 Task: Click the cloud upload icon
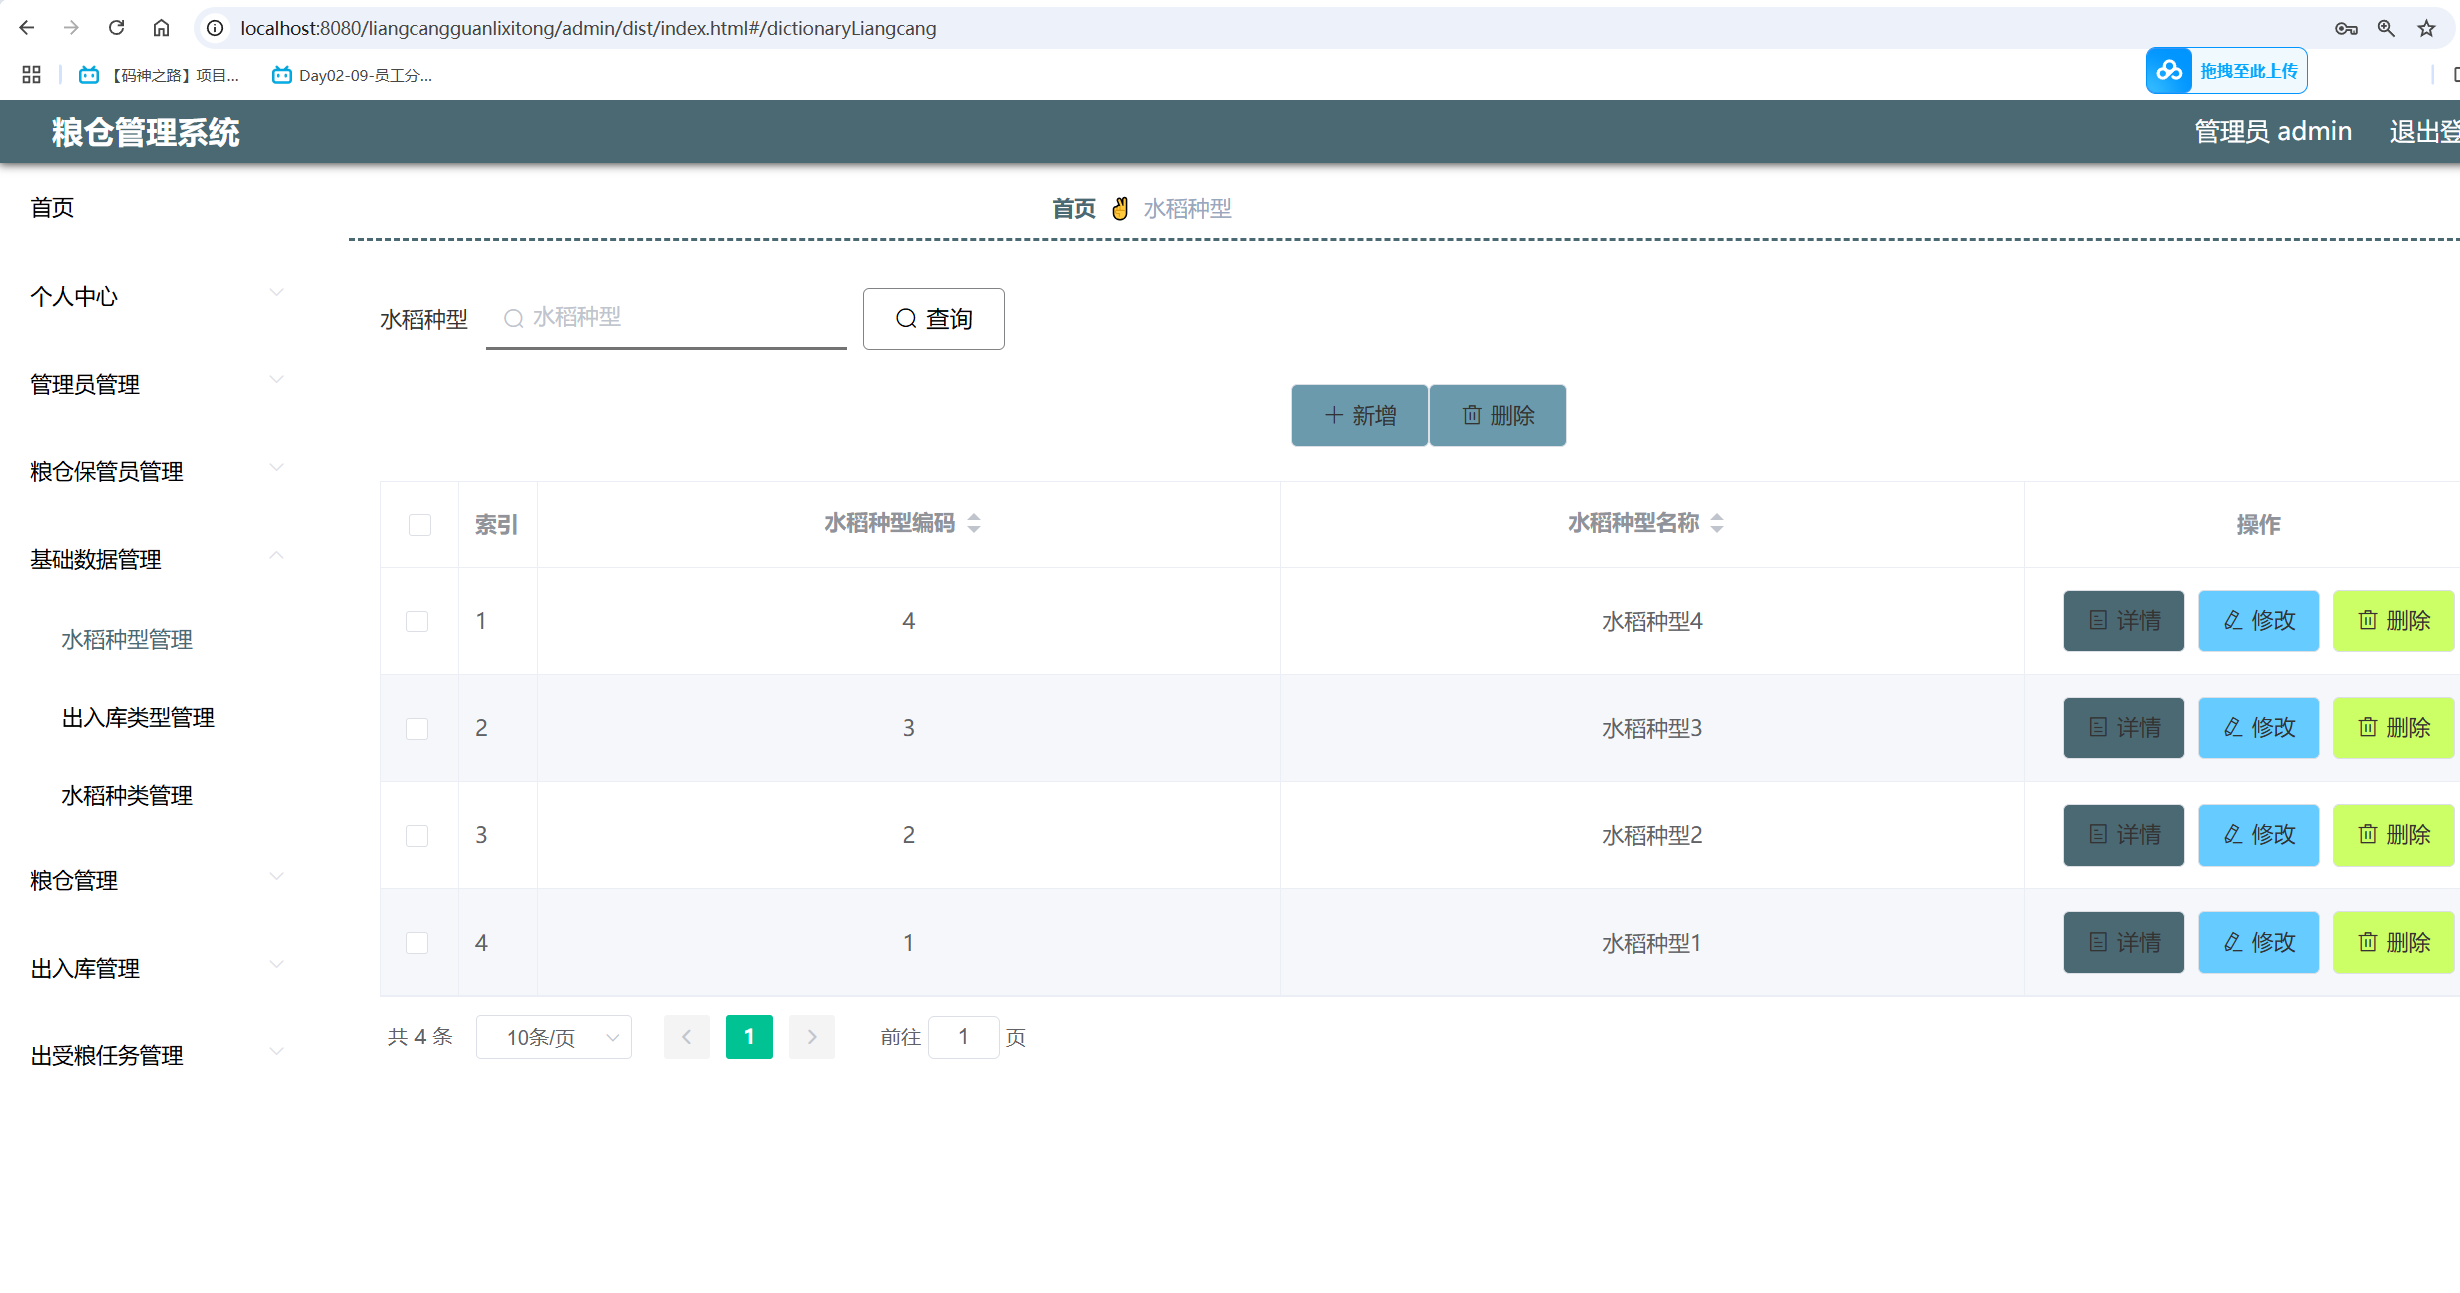click(2169, 71)
